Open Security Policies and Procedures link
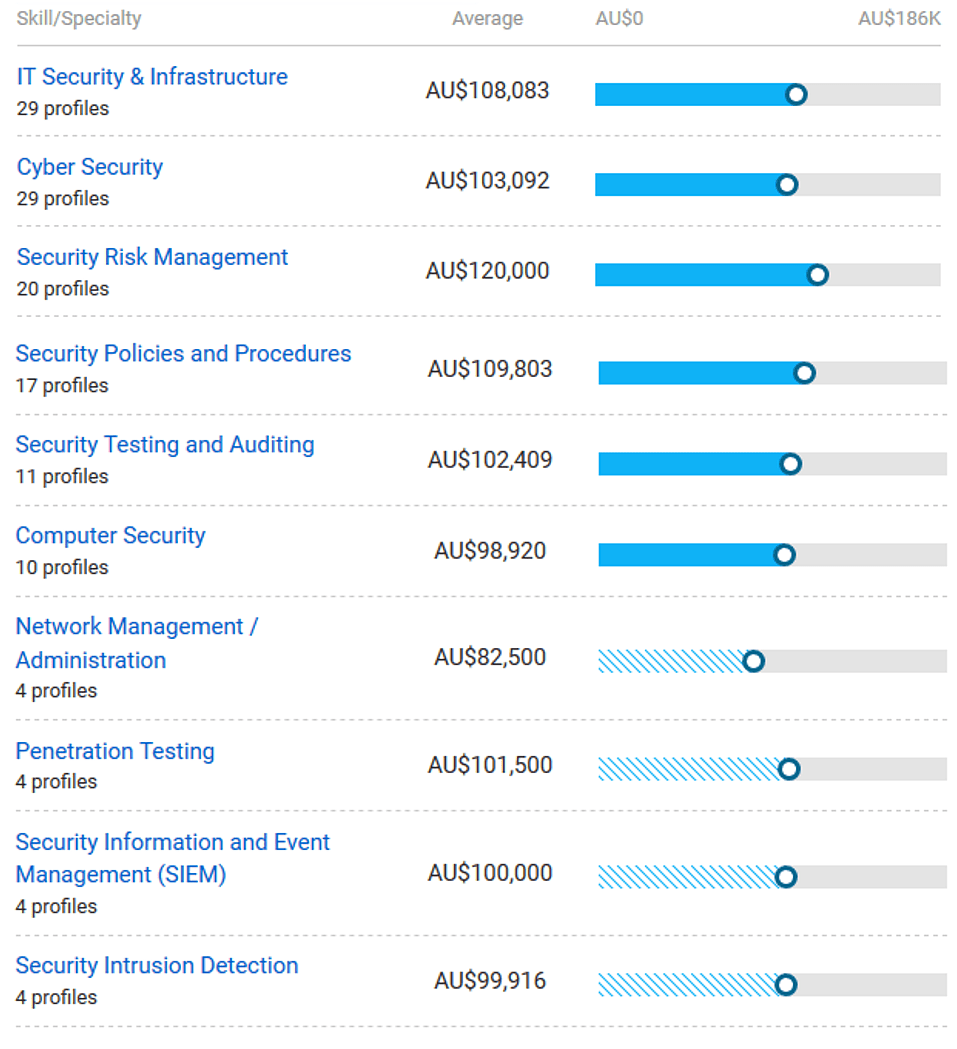Viewport: 957px width, 1049px height. point(183,354)
